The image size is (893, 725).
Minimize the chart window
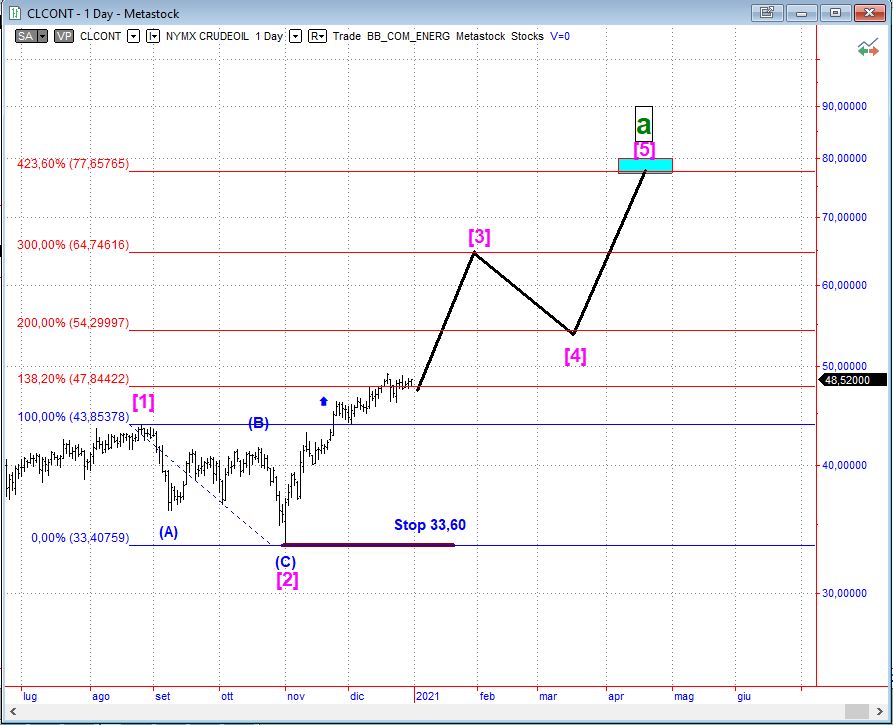pos(801,13)
